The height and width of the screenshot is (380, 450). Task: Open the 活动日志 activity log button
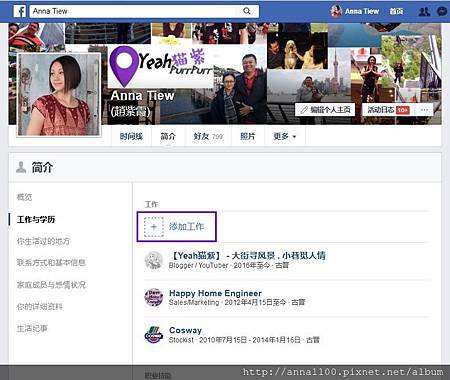click(x=381, y=110)
